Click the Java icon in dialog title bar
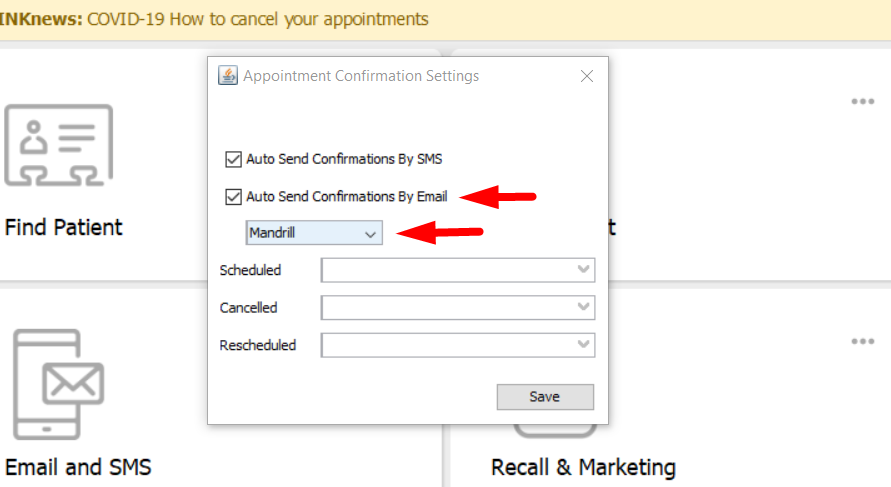This screenshot has height=487, width=891. (x=228, y=76)
